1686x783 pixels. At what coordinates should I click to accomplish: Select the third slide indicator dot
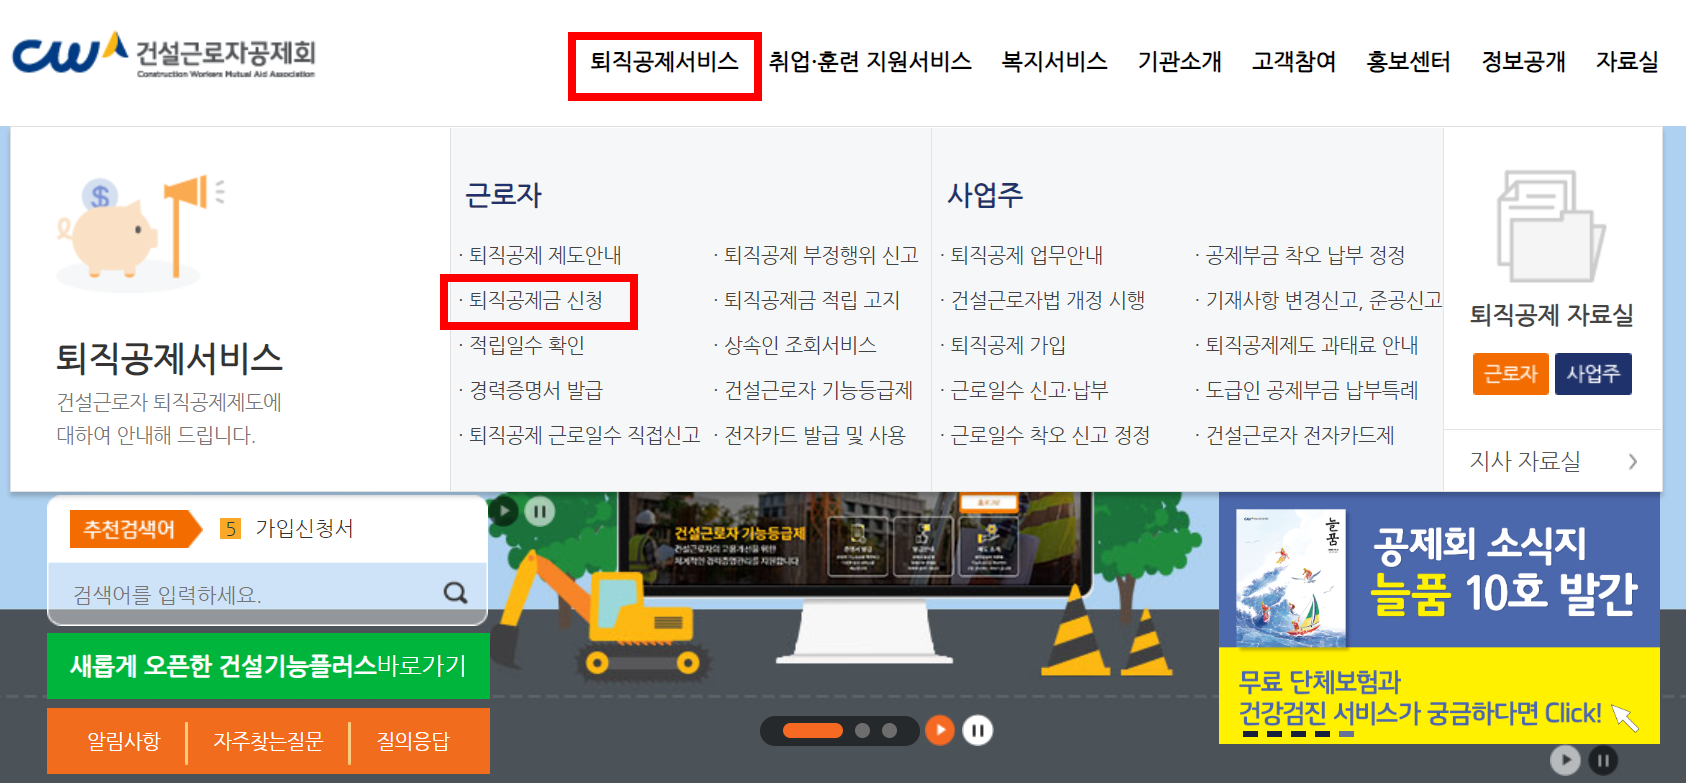point(889,731)
